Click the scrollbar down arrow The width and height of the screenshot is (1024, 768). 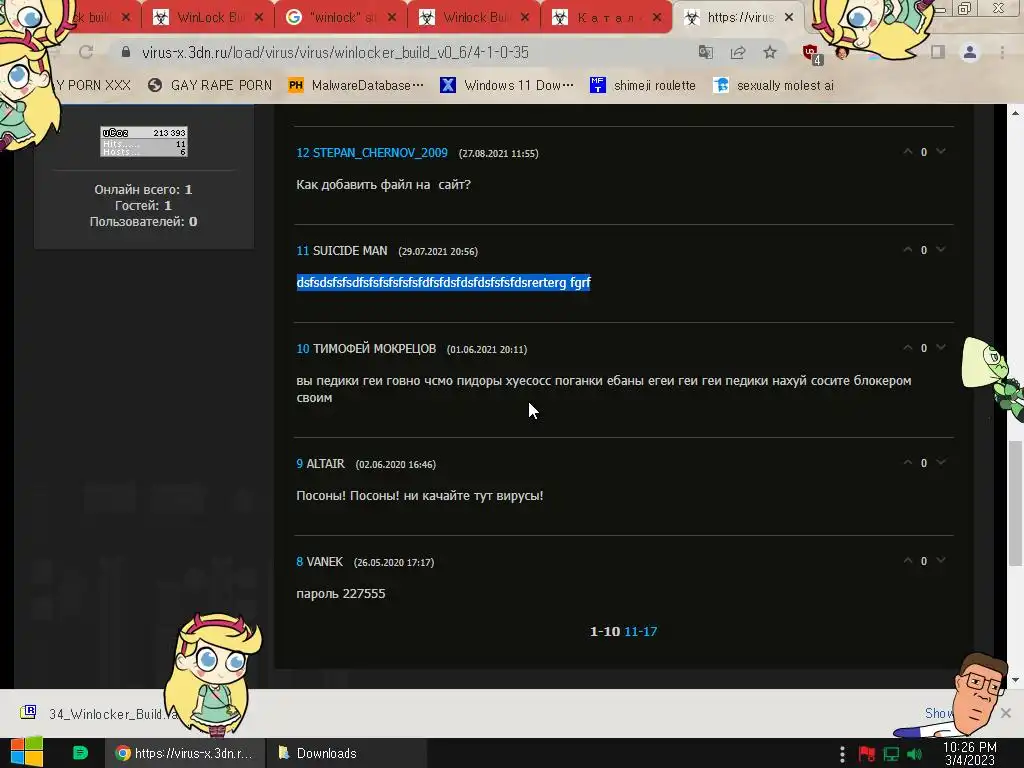1015,680
